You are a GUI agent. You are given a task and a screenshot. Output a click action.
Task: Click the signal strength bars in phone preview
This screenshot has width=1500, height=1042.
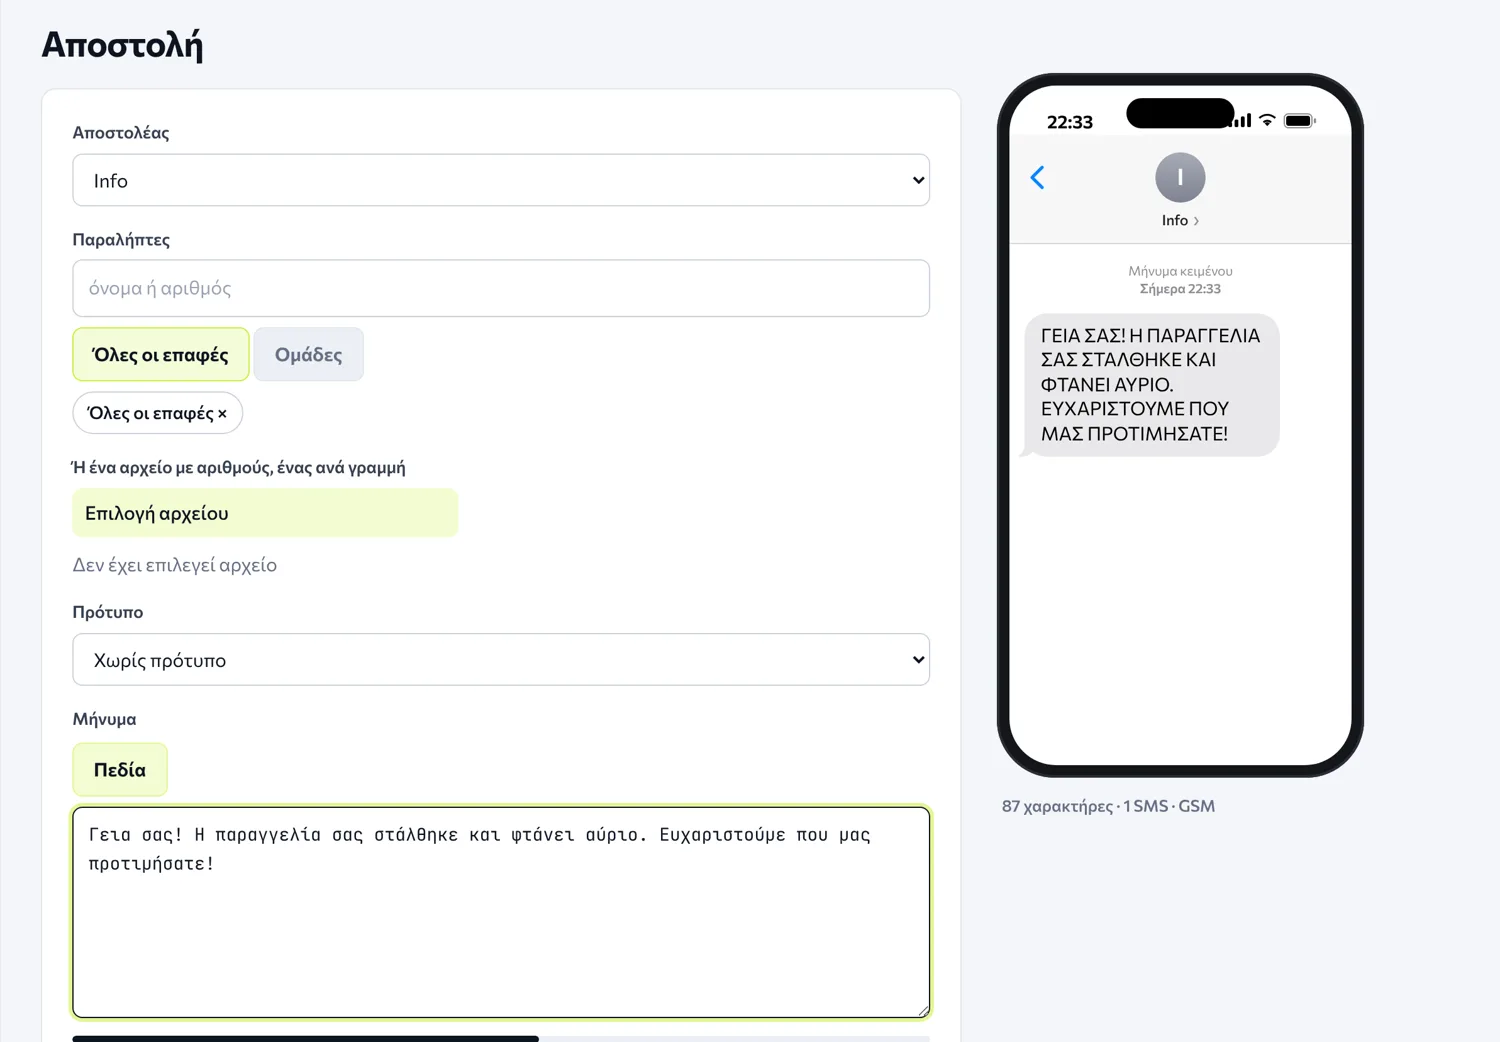1243,120
